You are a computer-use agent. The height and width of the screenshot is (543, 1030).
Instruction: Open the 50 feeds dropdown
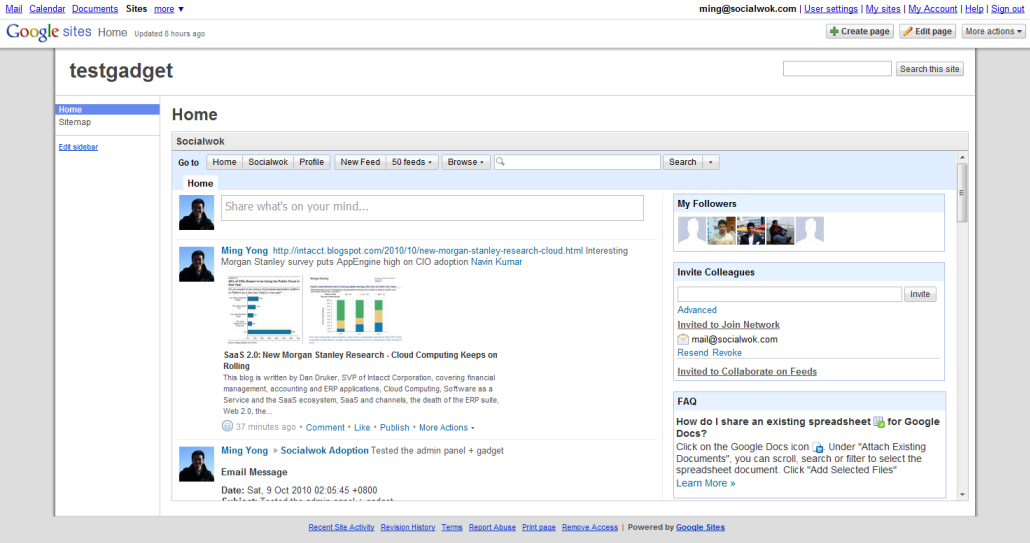coord(412,162)
